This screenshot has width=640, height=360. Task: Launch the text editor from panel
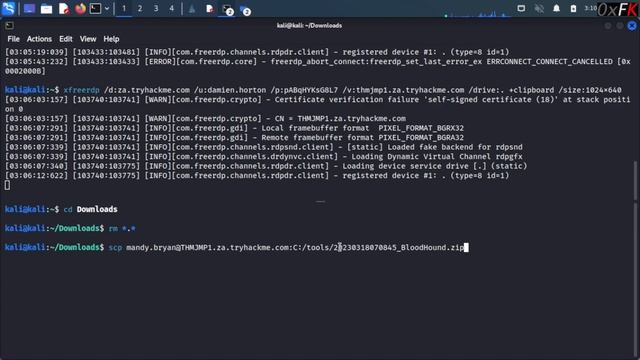[x=64, y=9]
